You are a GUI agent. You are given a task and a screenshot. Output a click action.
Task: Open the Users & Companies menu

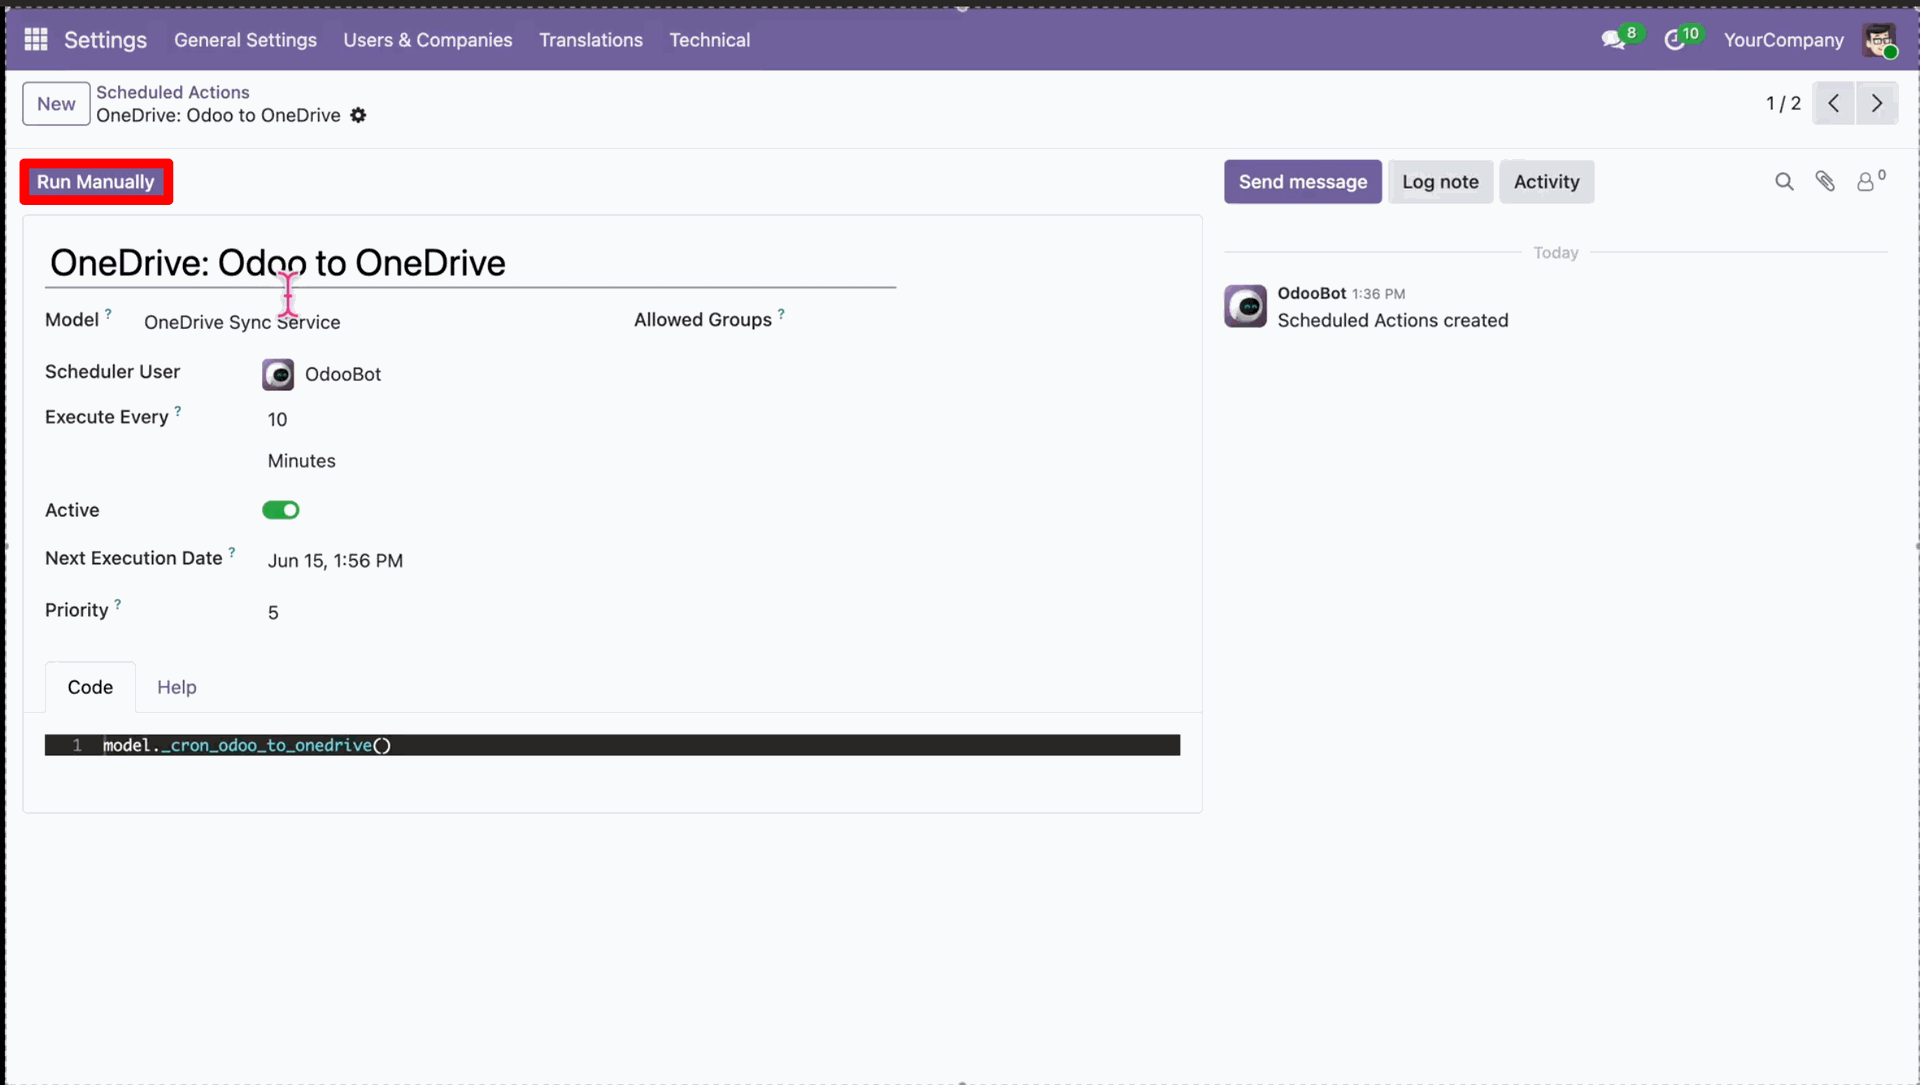click(428, 40)
